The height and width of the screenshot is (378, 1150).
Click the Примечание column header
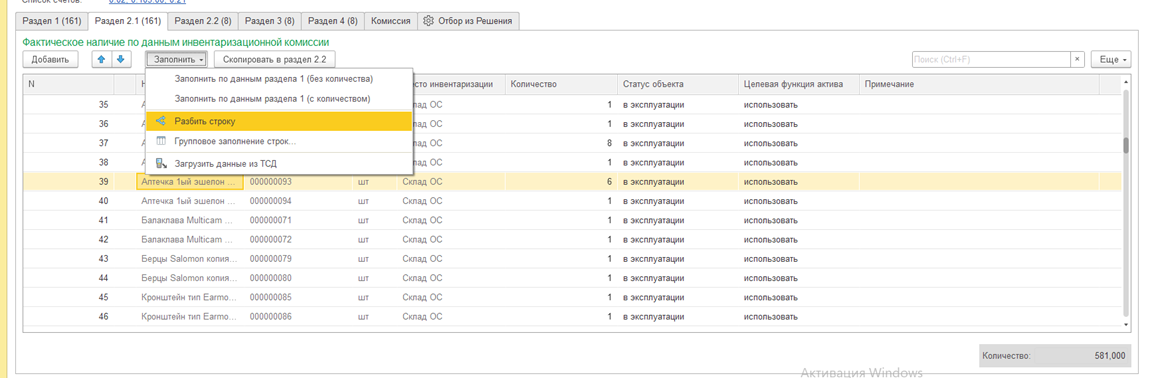[x=979, y=84]
